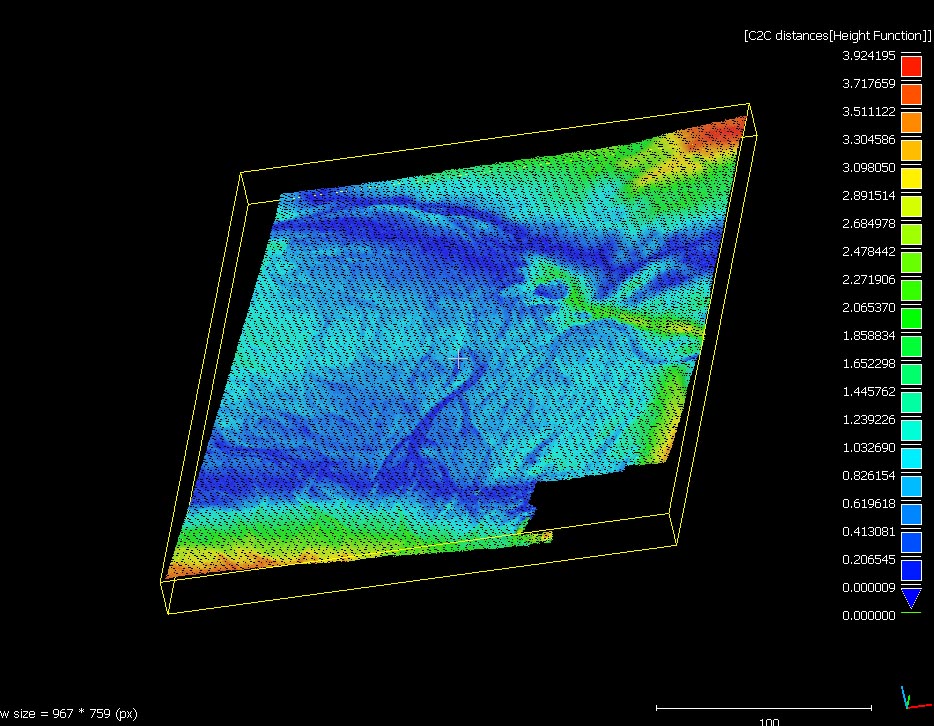Screen dimensions: 934x726
Task: Click the orange swatch beside 3.511122
Action: 910,122
